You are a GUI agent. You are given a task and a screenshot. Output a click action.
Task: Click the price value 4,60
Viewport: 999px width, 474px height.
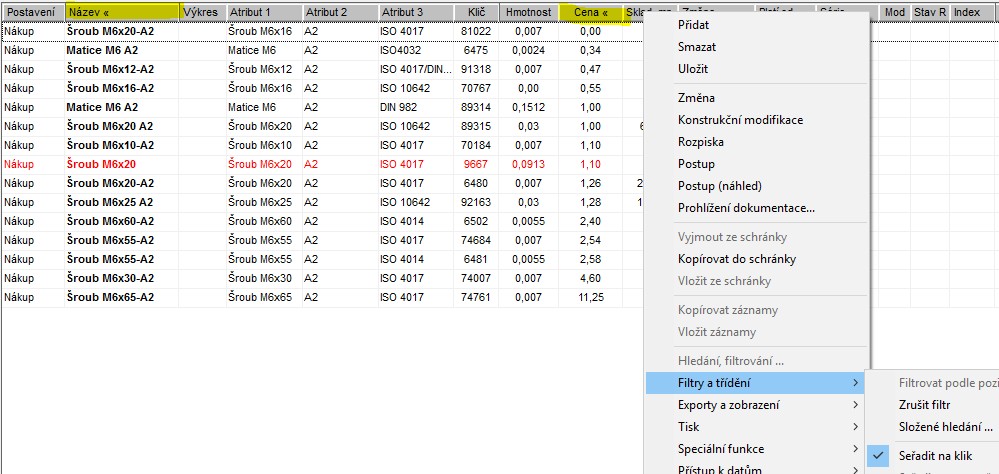click(x=591, y=278)
